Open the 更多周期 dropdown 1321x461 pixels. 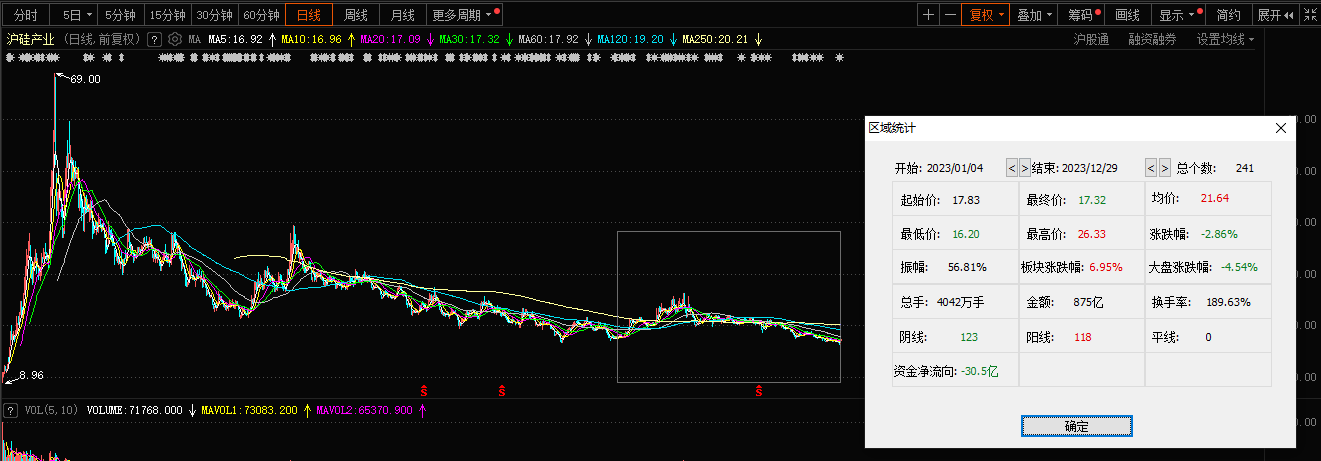[x=465, y=15]
